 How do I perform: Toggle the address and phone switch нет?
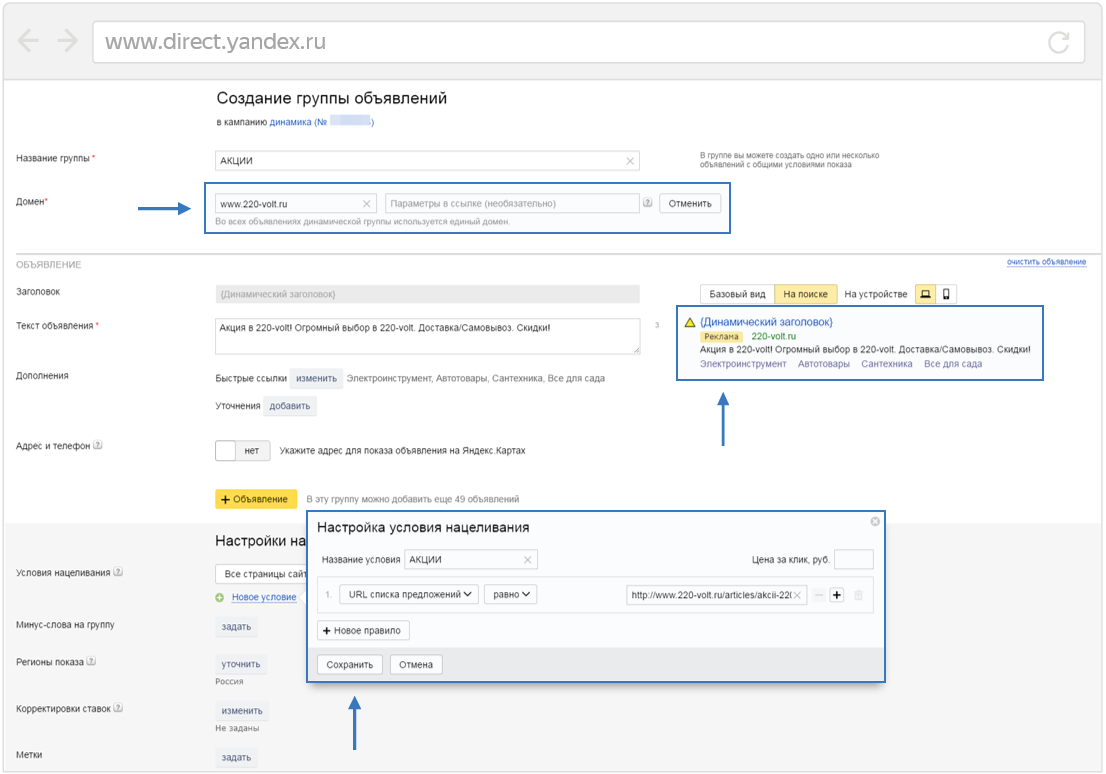243,450
